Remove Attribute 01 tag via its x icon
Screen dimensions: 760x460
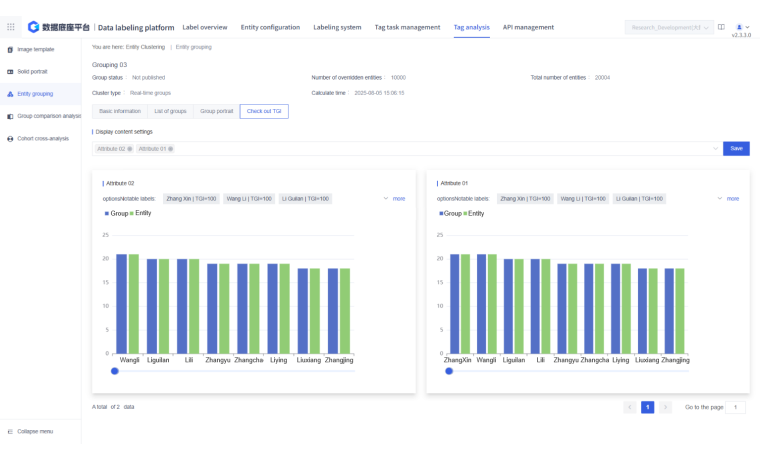click(x=170, y=149)
